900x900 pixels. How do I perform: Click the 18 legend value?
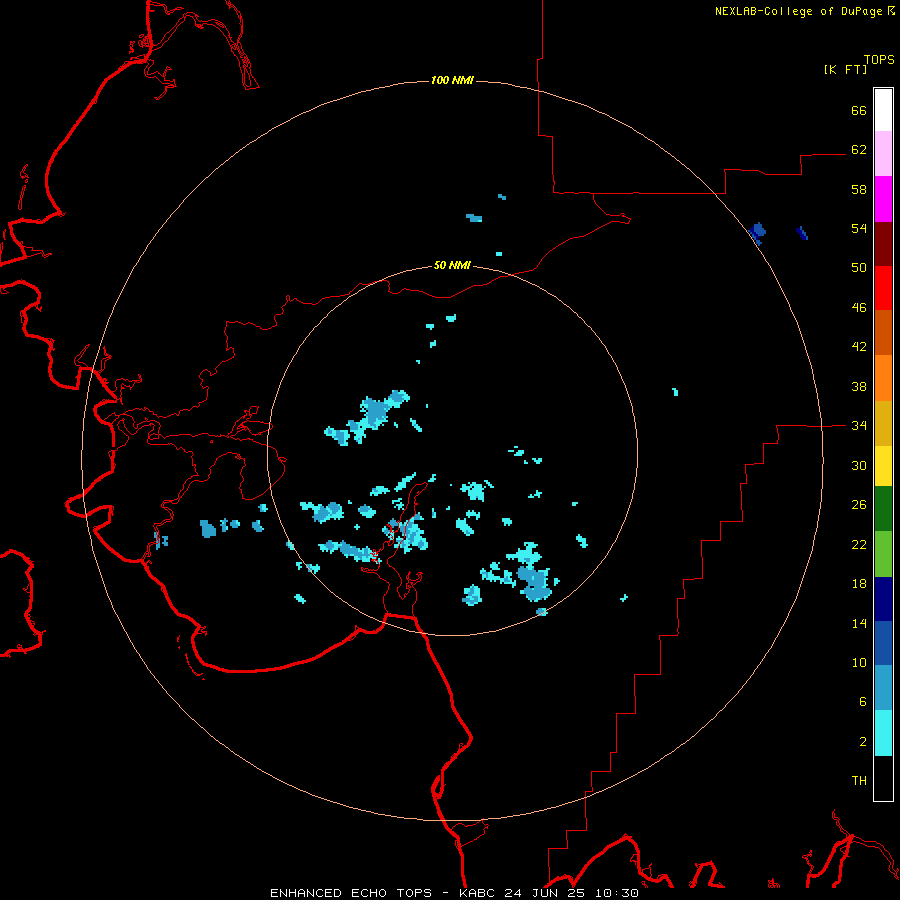click(859, 584)
